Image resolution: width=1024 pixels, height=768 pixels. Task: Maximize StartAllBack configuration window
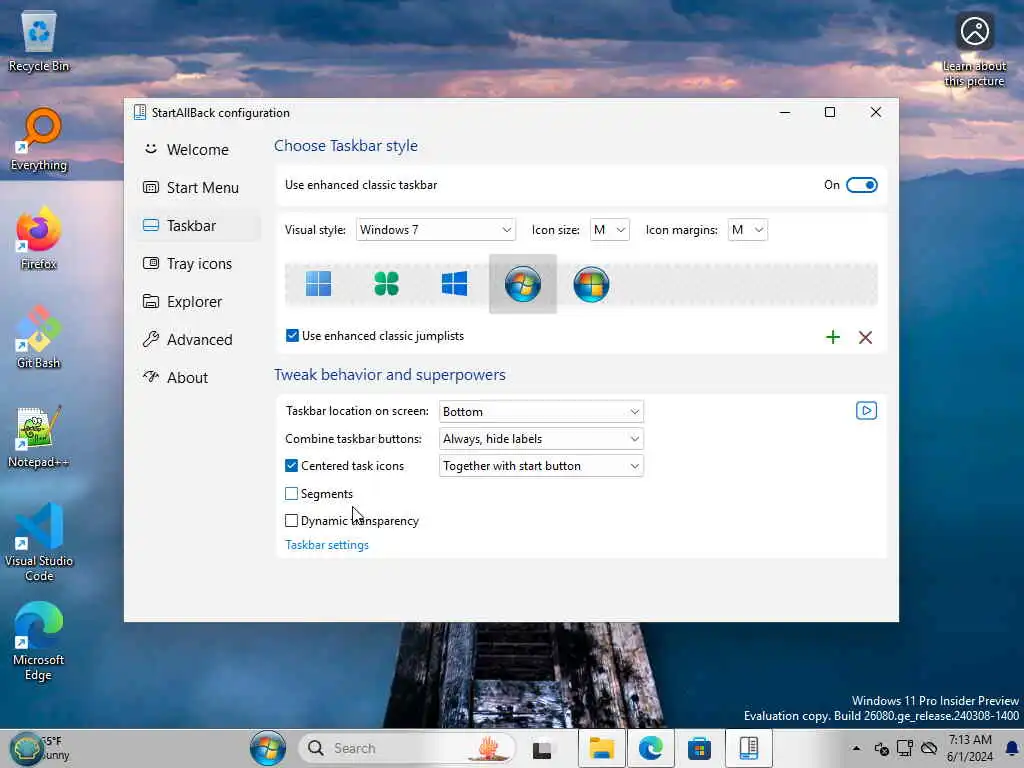[x=829, y=112]
